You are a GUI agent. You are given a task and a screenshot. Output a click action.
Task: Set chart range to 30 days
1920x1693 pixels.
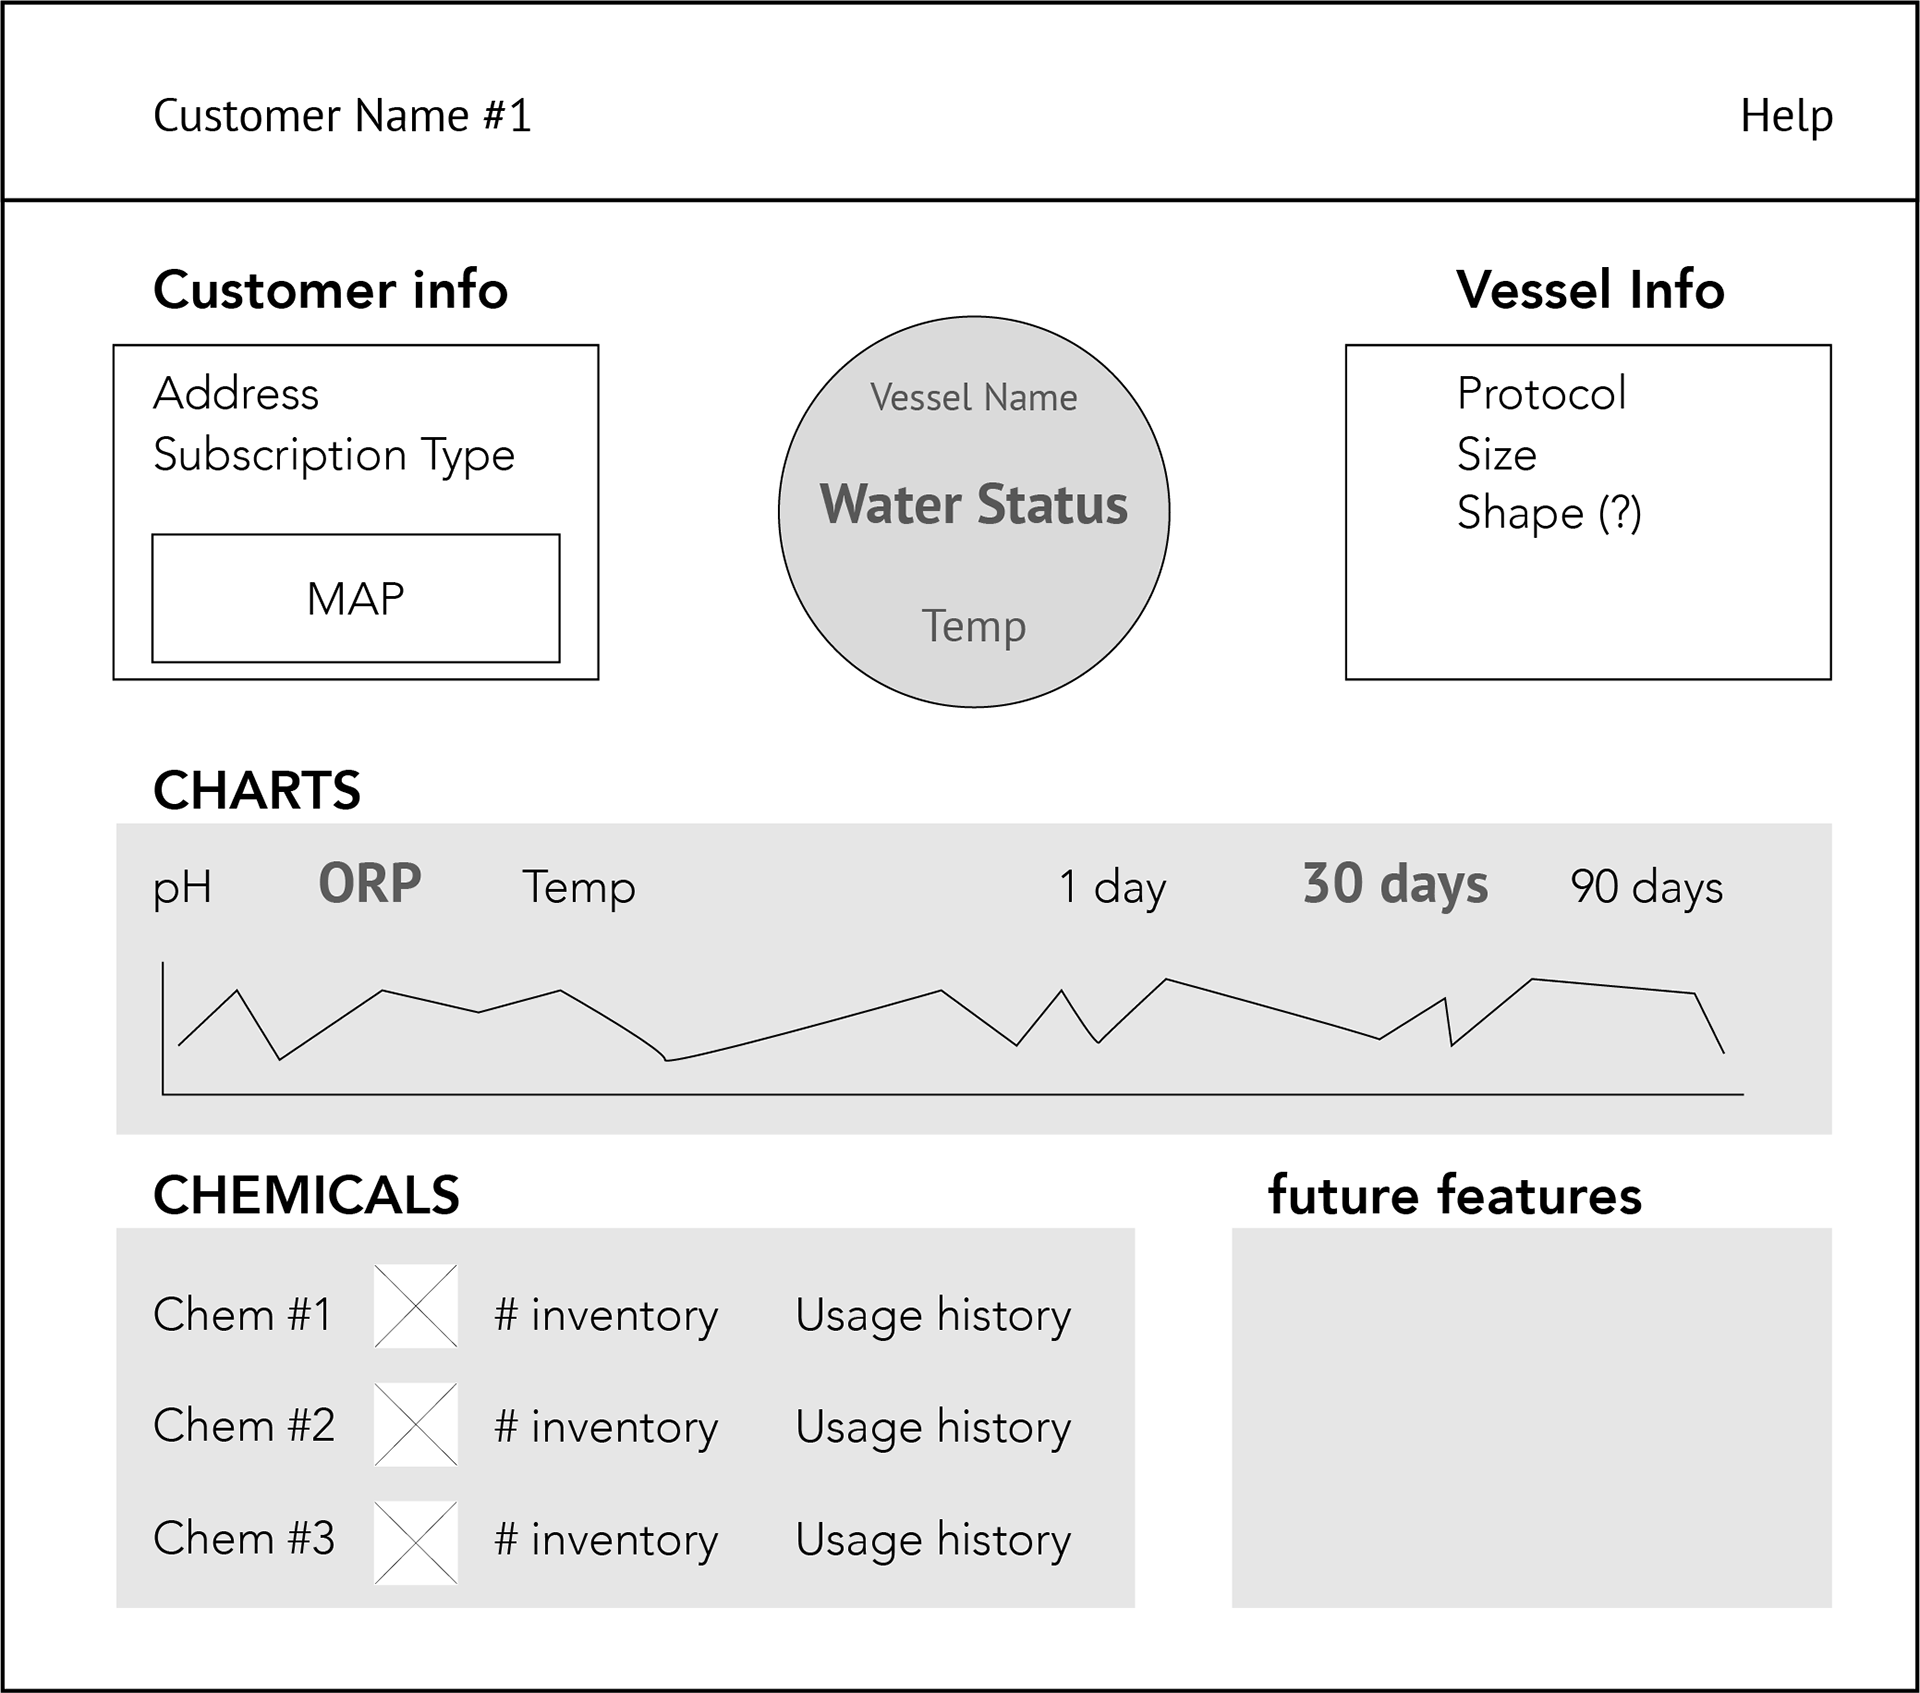tap(1395, 884)
